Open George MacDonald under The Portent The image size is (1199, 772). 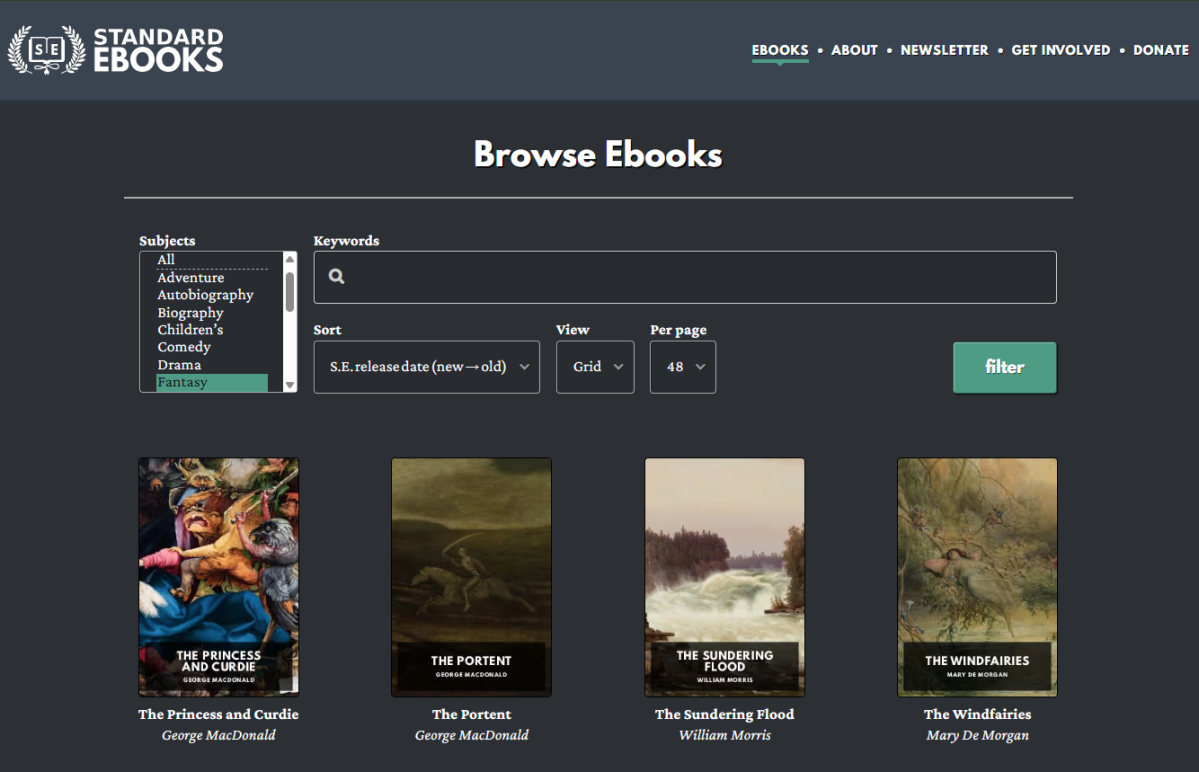pyautogui.click(x=471, y=735)
